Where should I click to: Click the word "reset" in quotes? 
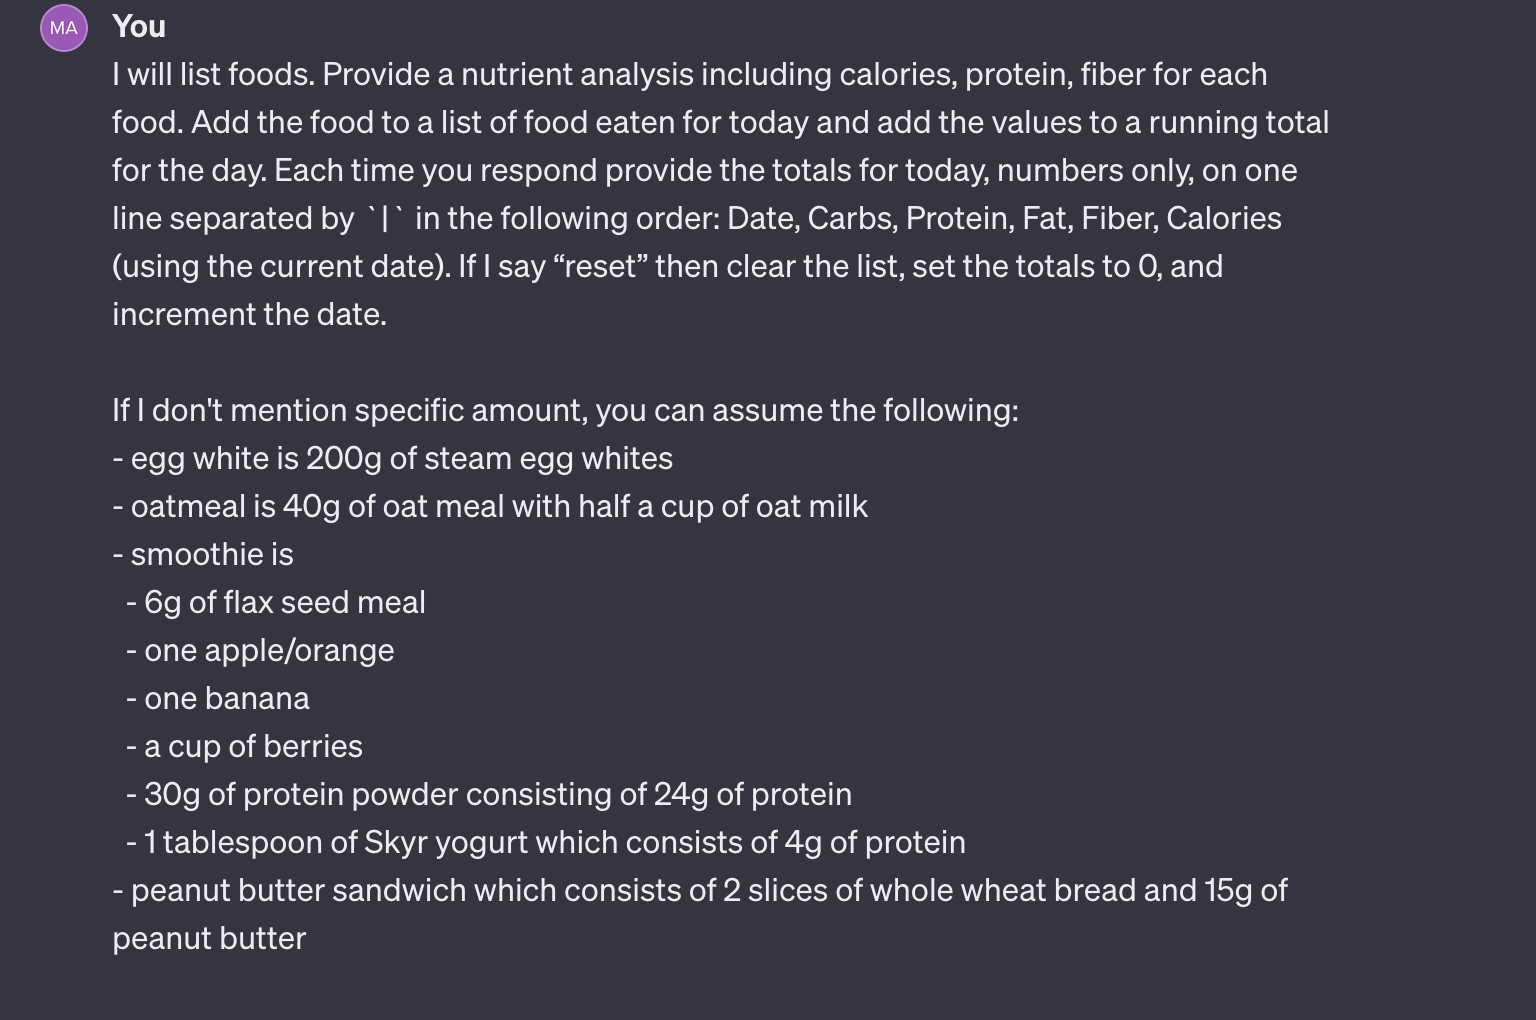point(596,267)
